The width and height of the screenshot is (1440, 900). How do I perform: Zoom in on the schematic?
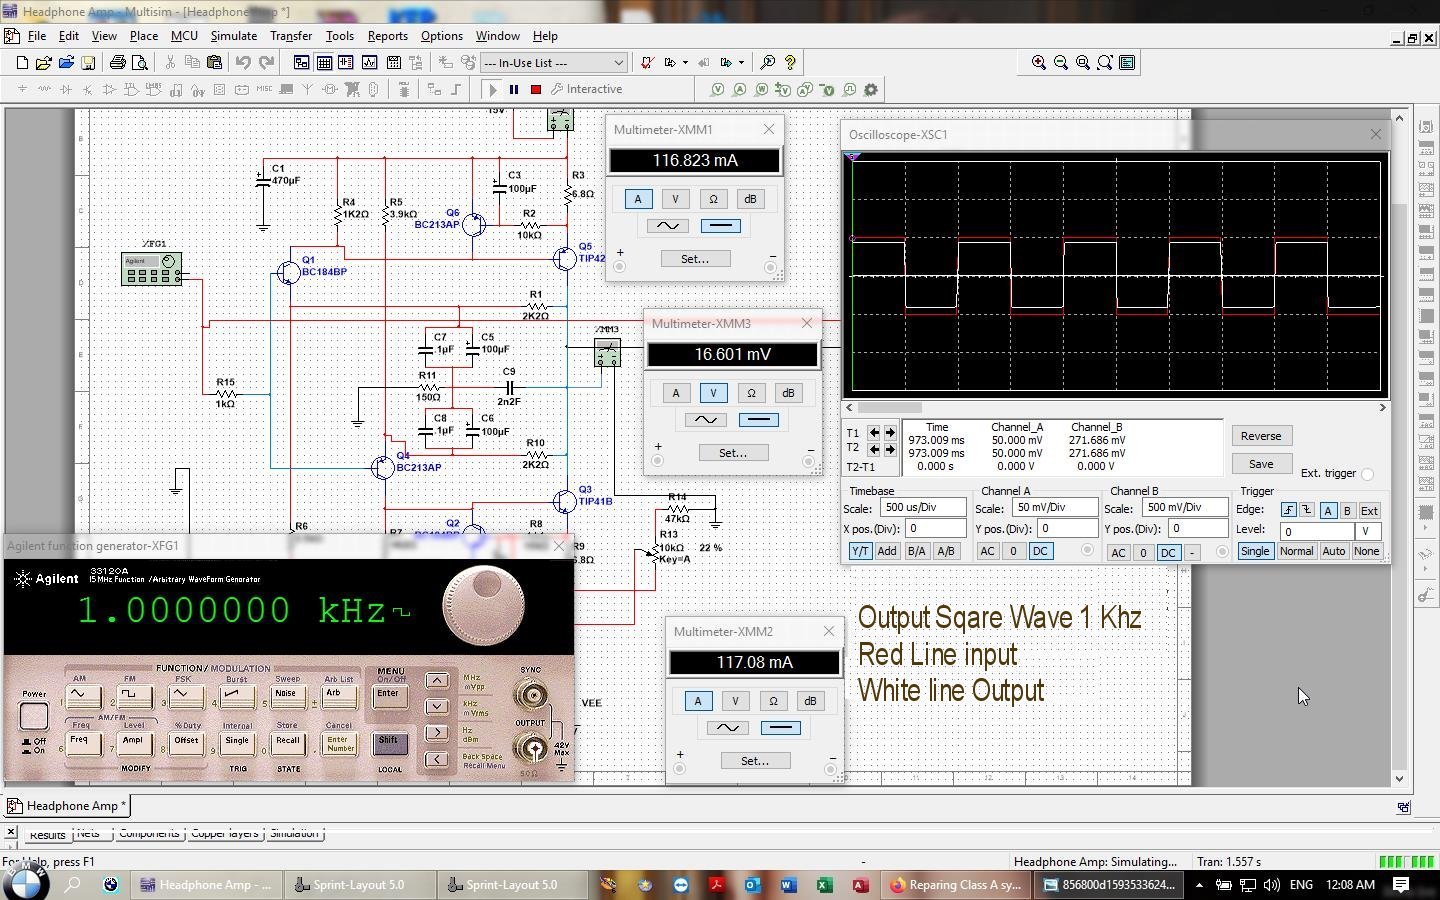[1039, 63]
